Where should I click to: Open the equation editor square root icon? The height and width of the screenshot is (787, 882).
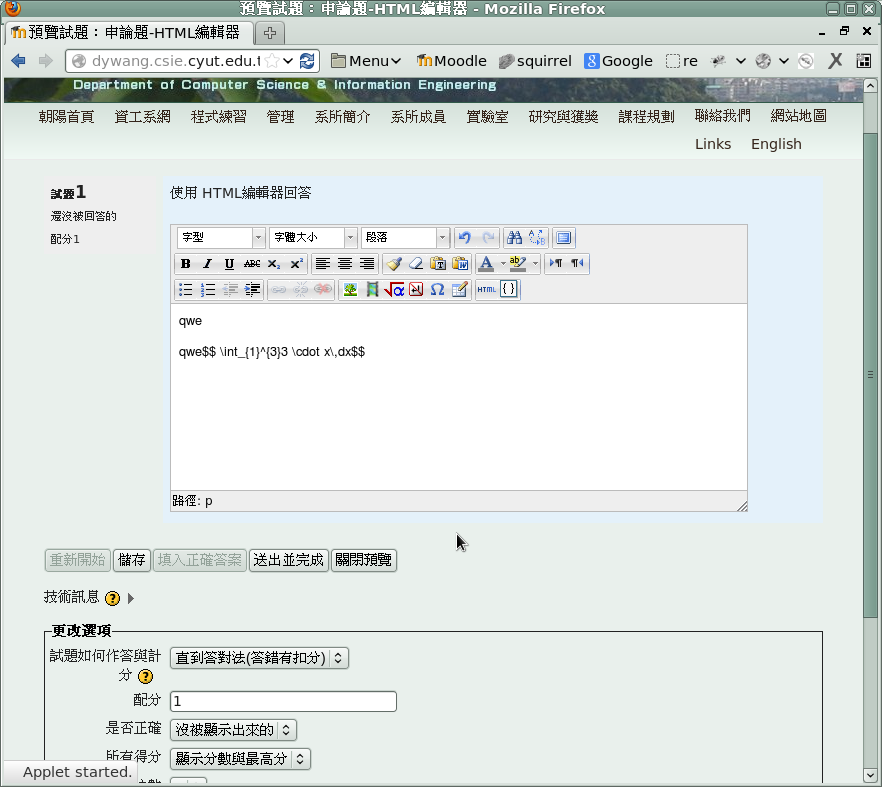coord(394,290)
